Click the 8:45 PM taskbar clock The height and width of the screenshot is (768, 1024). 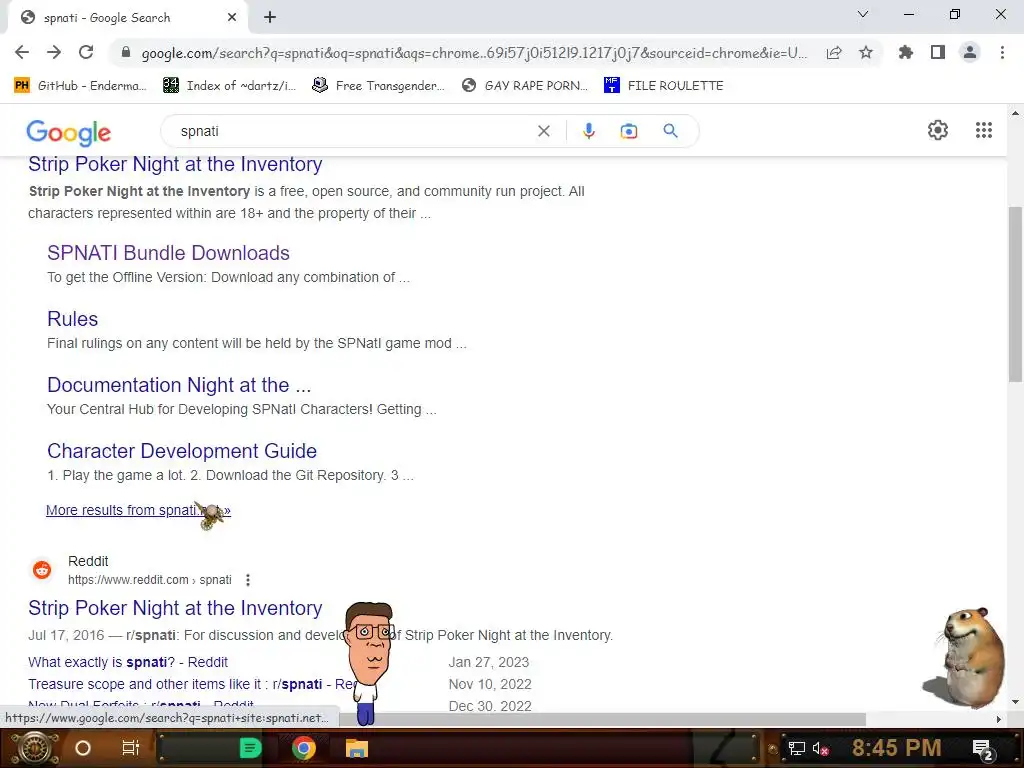[x=897, y=748]
